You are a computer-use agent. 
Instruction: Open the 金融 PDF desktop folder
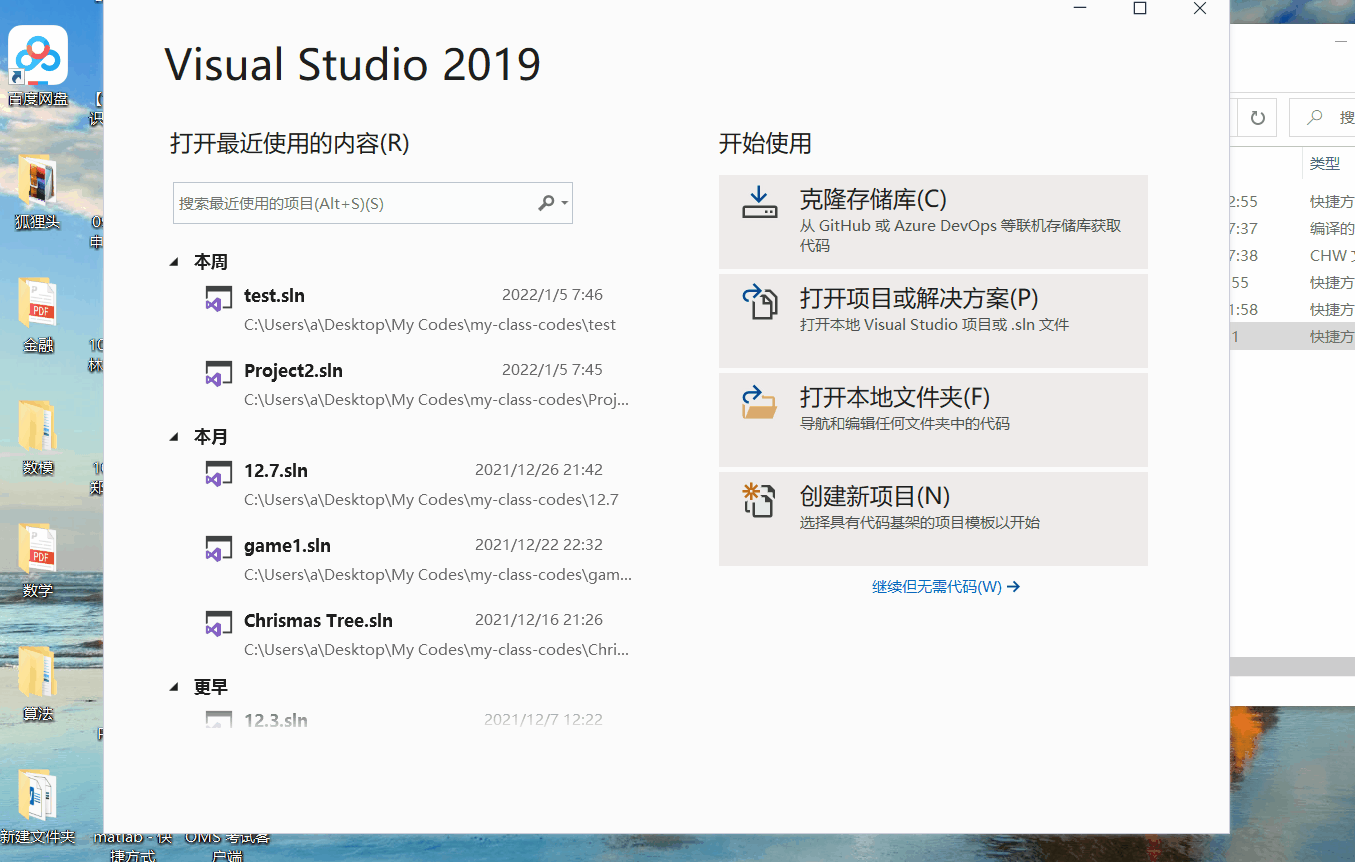pos(38,315)
